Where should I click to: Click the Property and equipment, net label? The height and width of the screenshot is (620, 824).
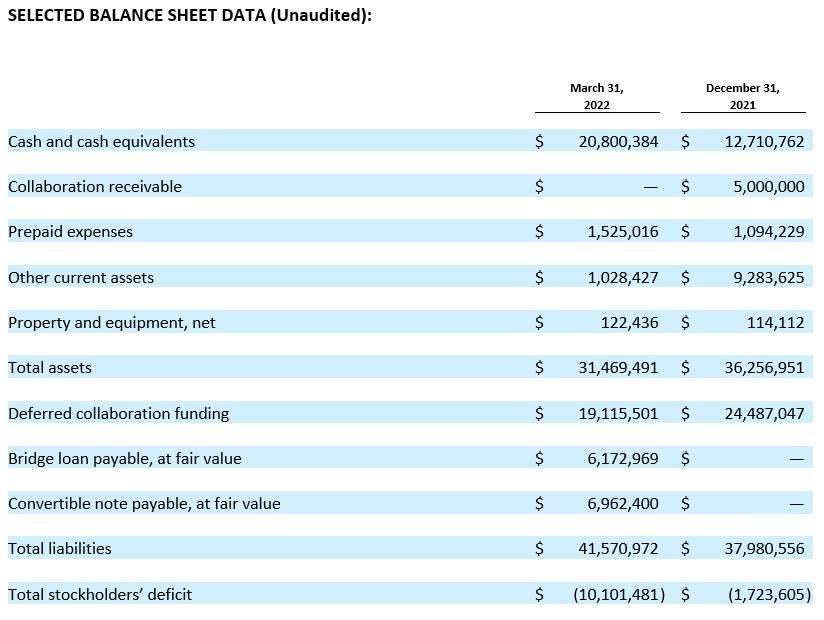coord(112,322)
